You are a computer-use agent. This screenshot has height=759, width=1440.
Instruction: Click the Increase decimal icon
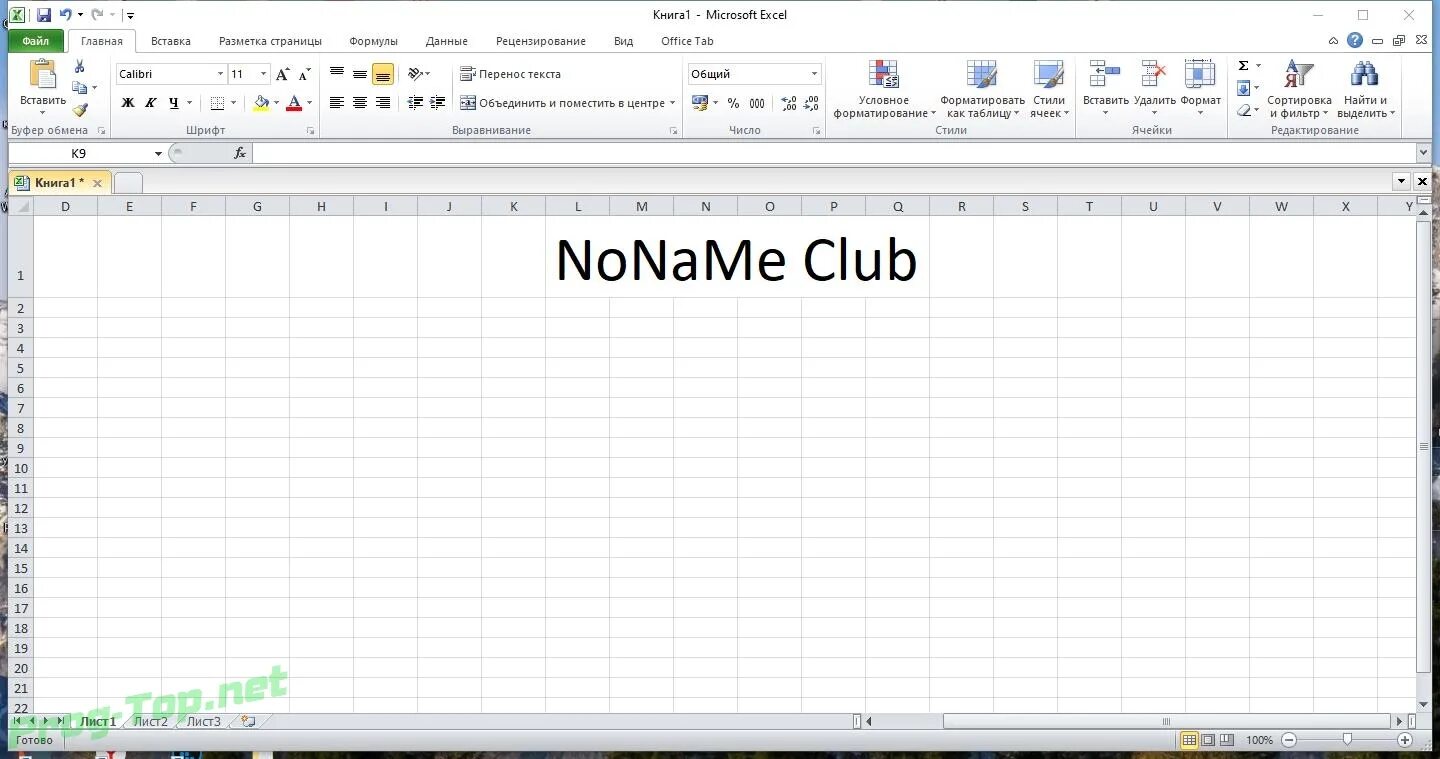pyautogui.click(x=789, y=103)
